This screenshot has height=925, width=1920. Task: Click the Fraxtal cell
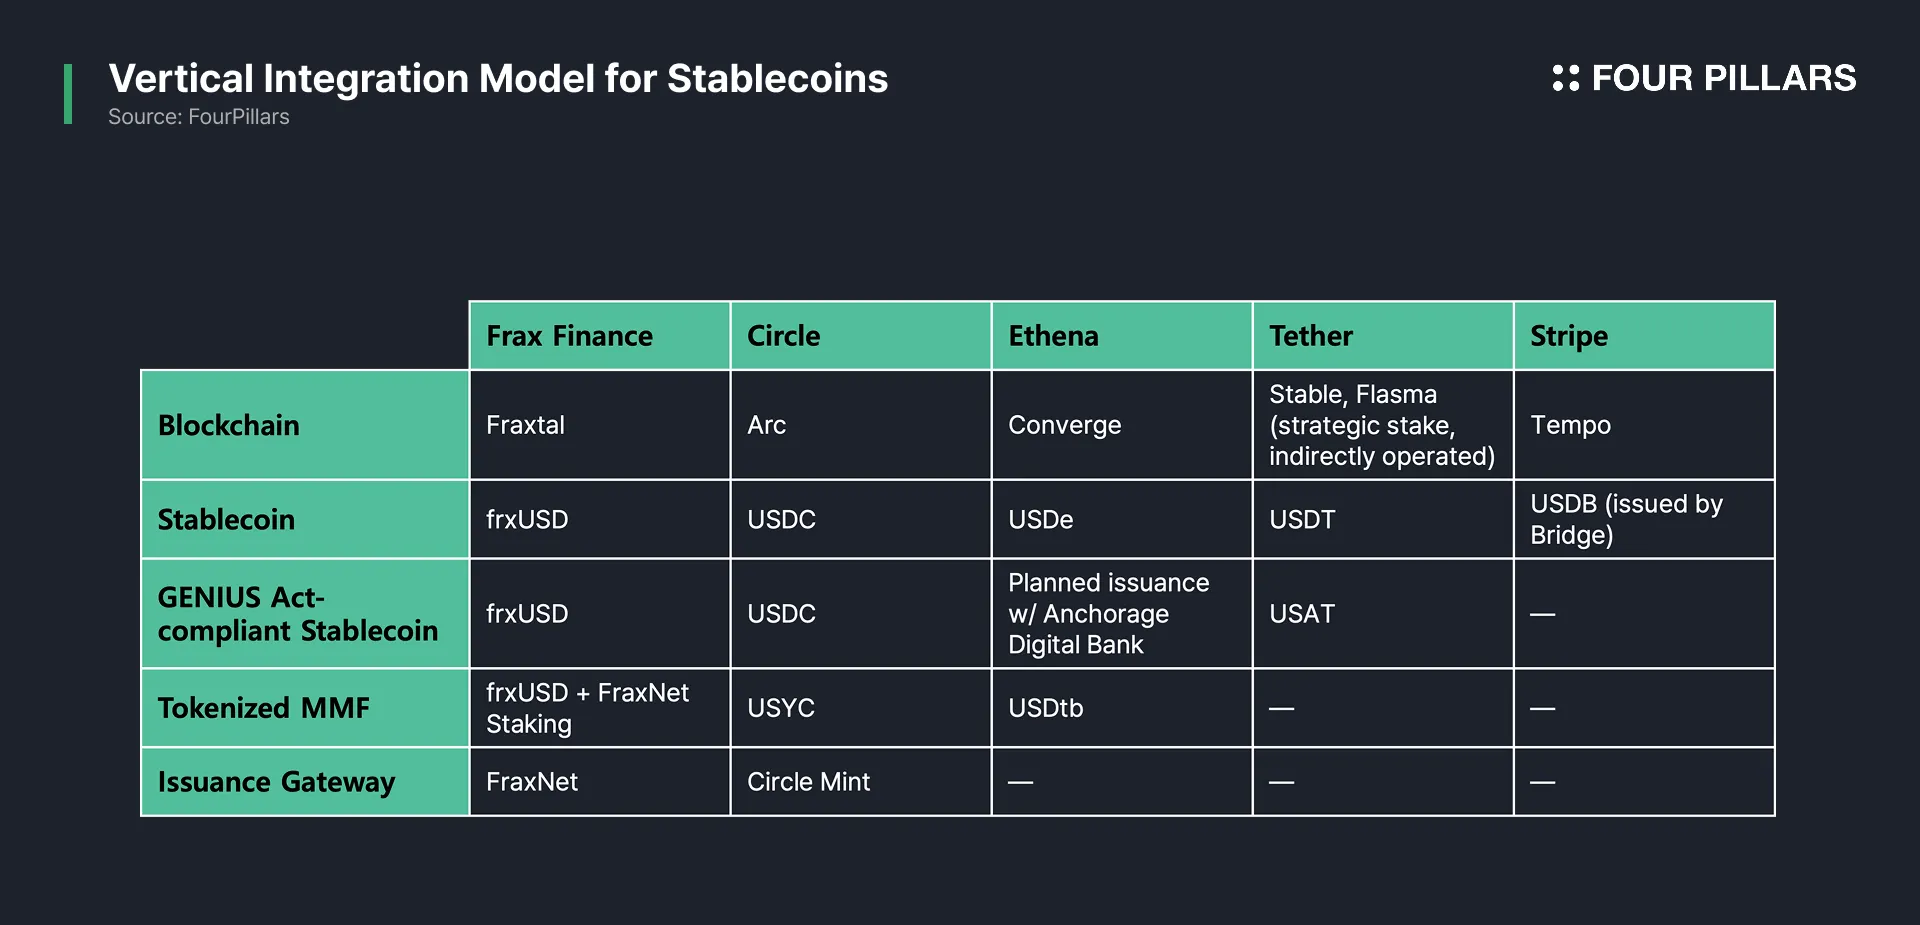[525, 425]
